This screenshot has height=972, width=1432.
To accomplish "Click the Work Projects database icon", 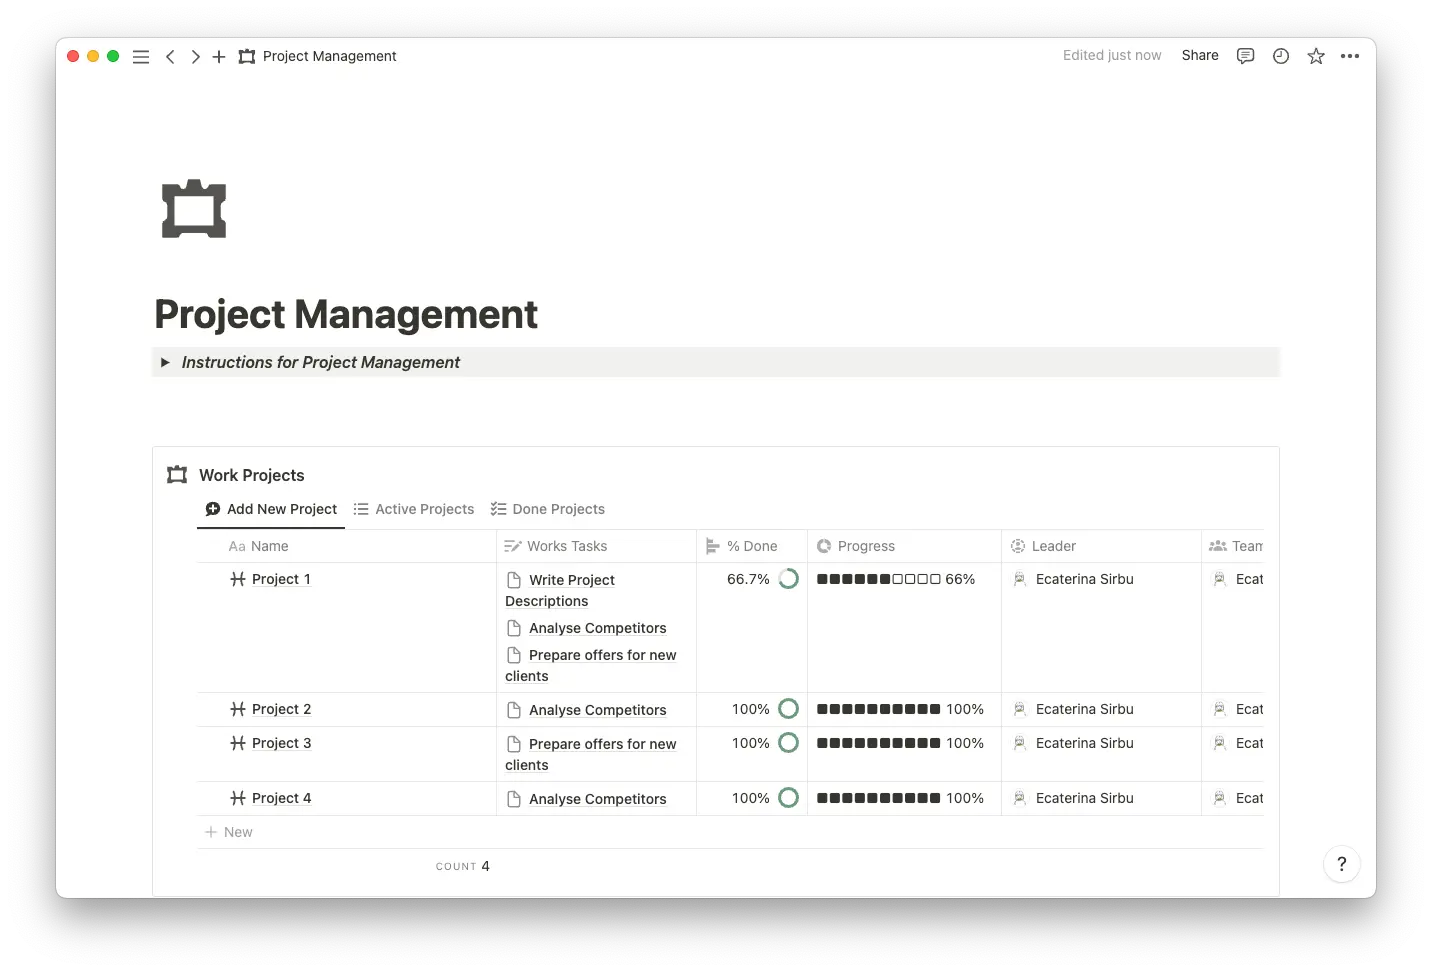I will (176, 474).
